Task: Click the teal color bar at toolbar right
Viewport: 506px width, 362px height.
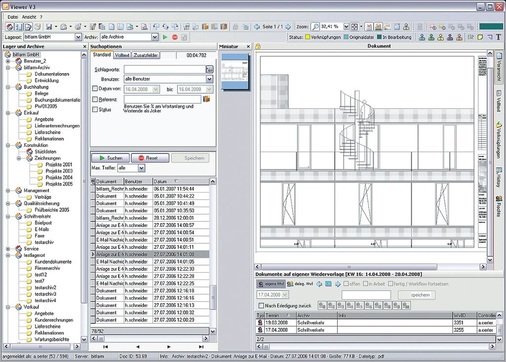Action: pos(491,26)
